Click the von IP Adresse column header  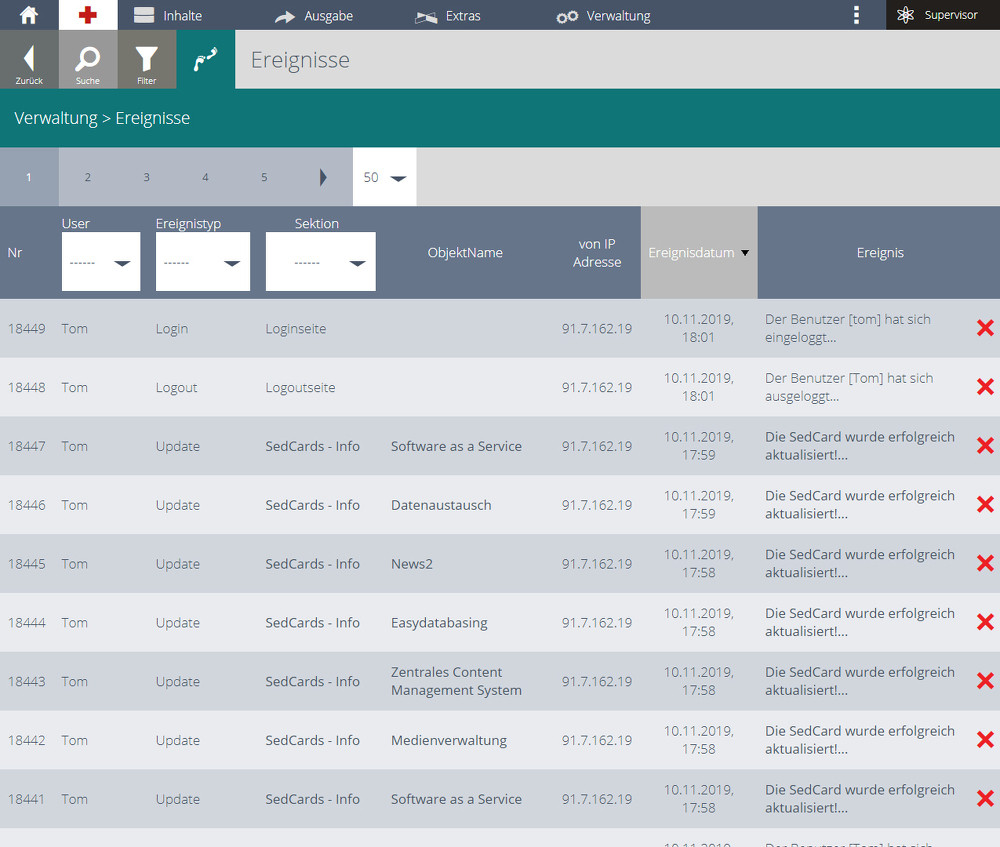pyautogui.click(x=597, y=253)
